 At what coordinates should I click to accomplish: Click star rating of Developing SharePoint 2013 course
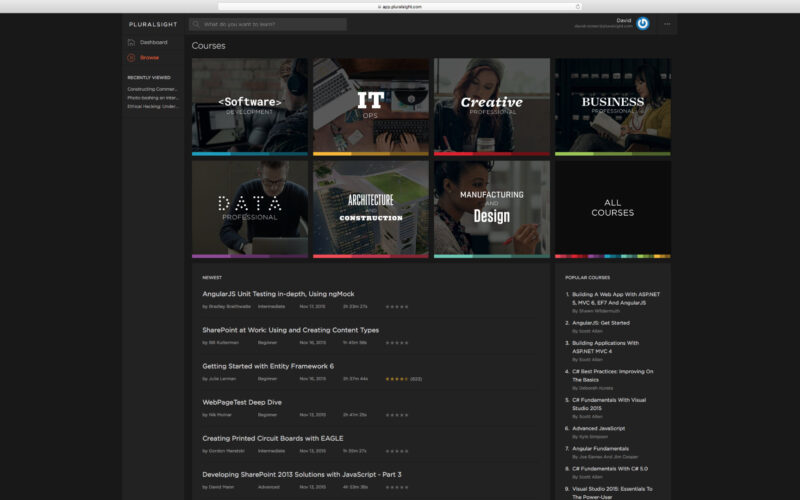click(x=396, y=487)
